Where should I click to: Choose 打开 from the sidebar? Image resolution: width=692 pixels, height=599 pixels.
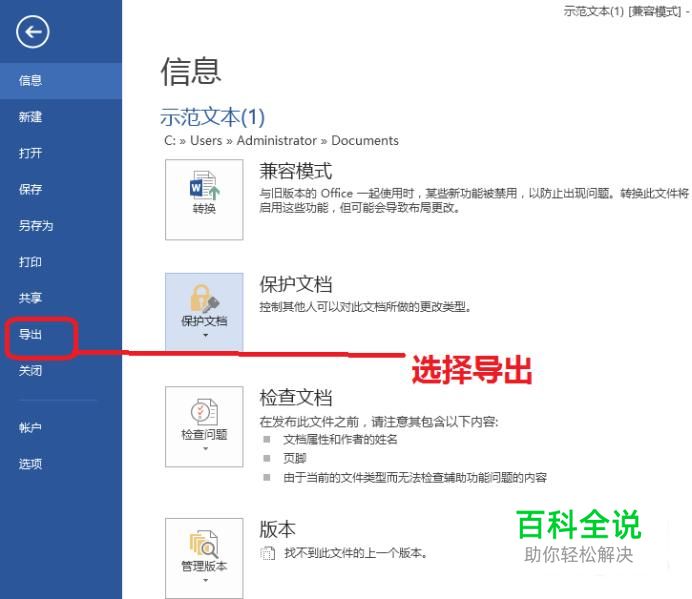pyautogui.click(x=30, y=153)
